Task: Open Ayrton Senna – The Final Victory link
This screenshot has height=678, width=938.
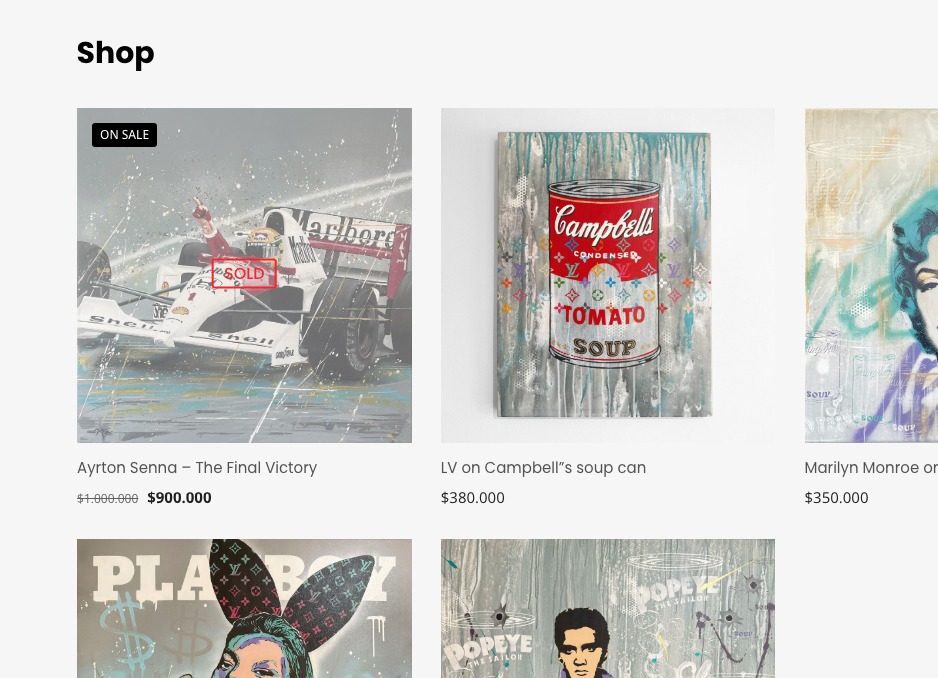Action: [x=197, y=467]
